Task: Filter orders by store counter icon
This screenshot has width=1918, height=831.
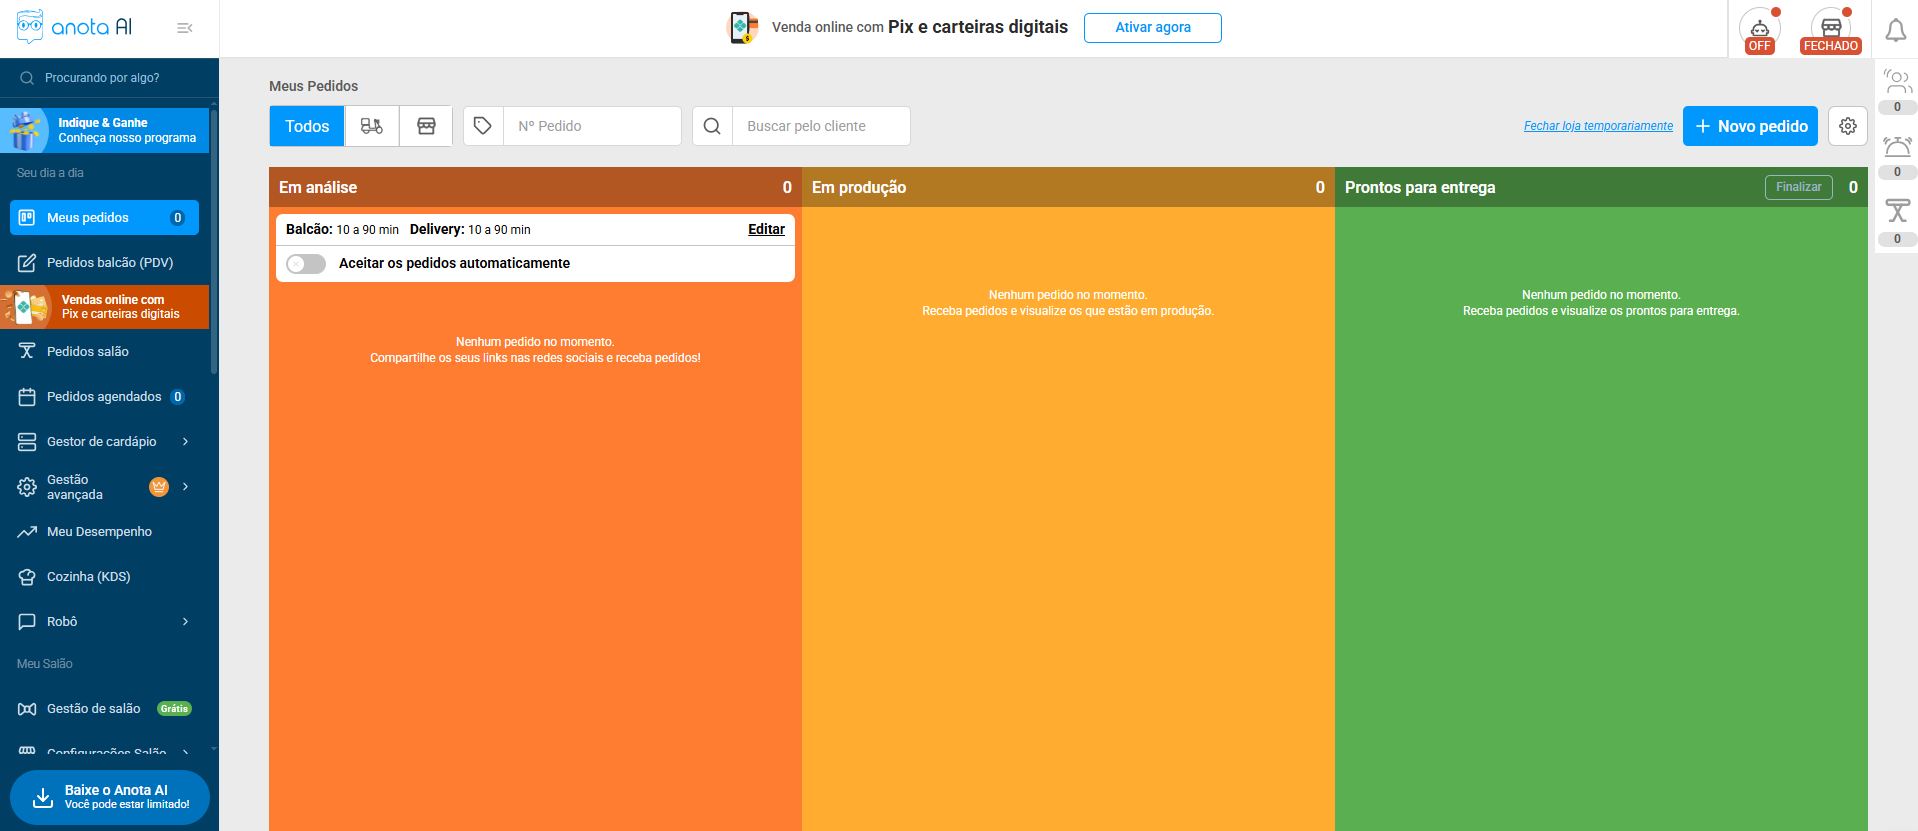Action: click(x=426, y=126)
